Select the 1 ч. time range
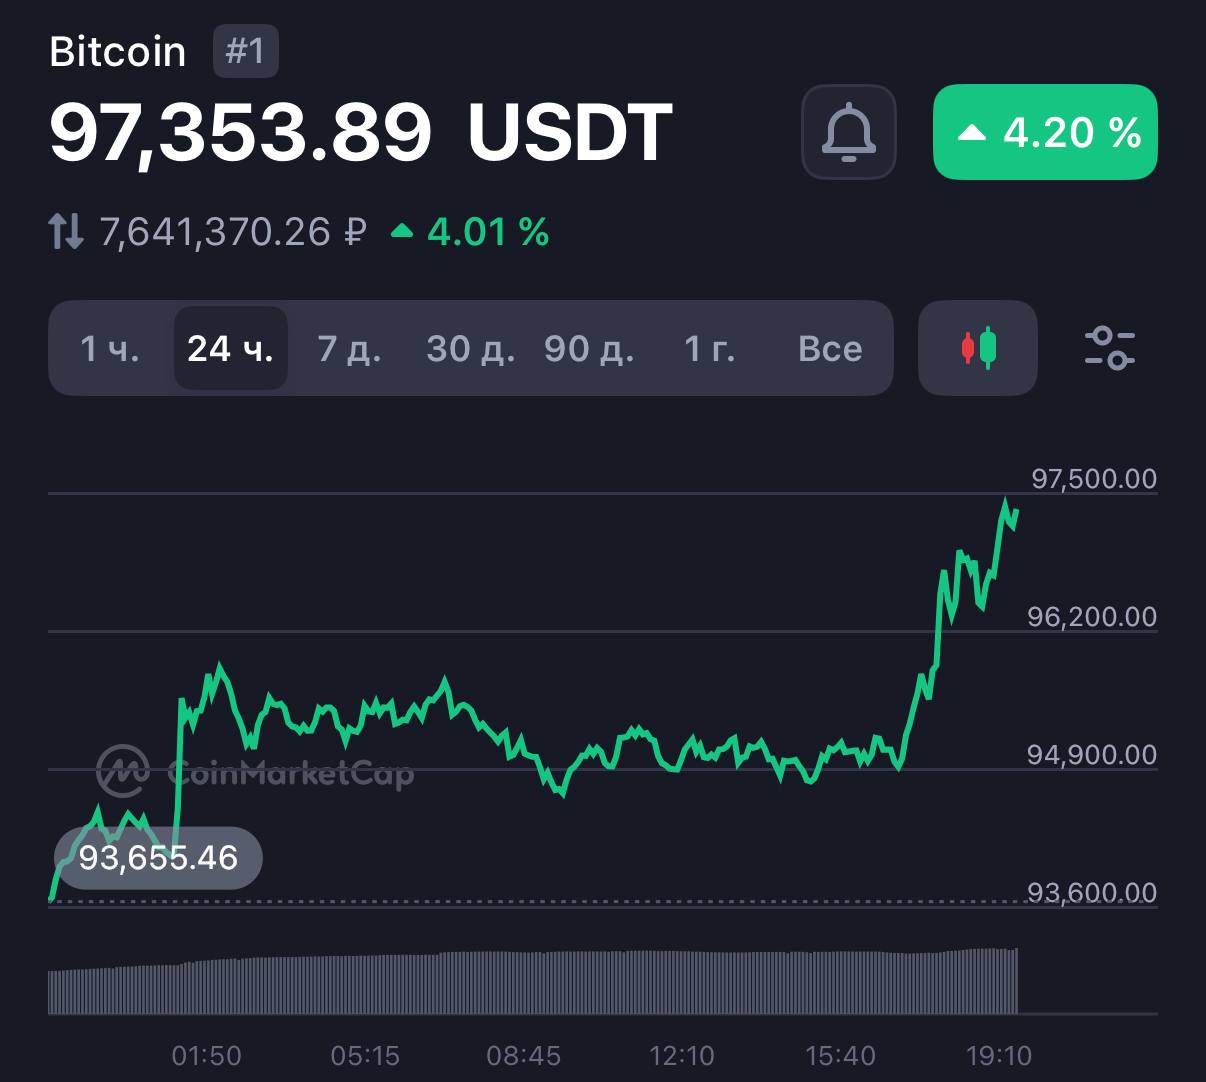The height and width of the screenshot is (1082, 1206). (x=110, y=349)
